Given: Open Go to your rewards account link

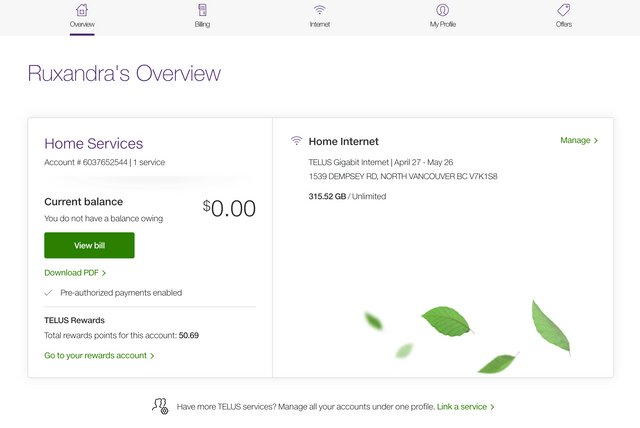Looking at the screenshot, I should [96, 355].
